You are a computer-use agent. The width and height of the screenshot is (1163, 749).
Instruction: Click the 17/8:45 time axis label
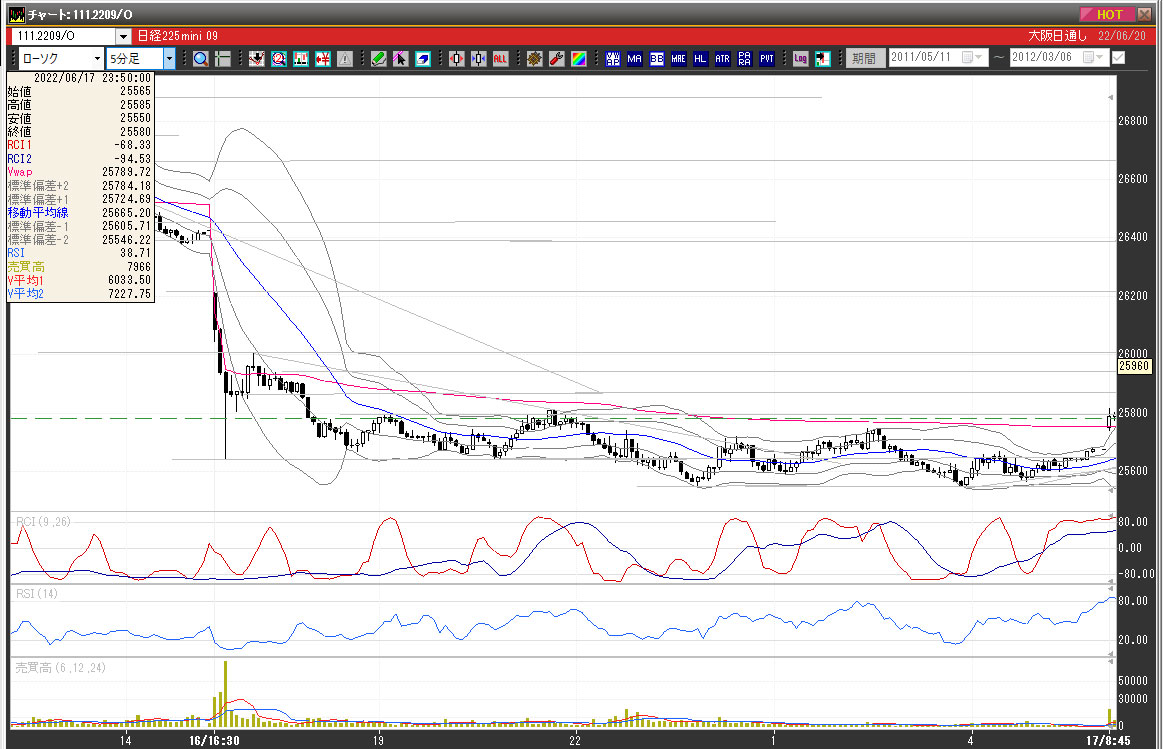point(1108,740)
